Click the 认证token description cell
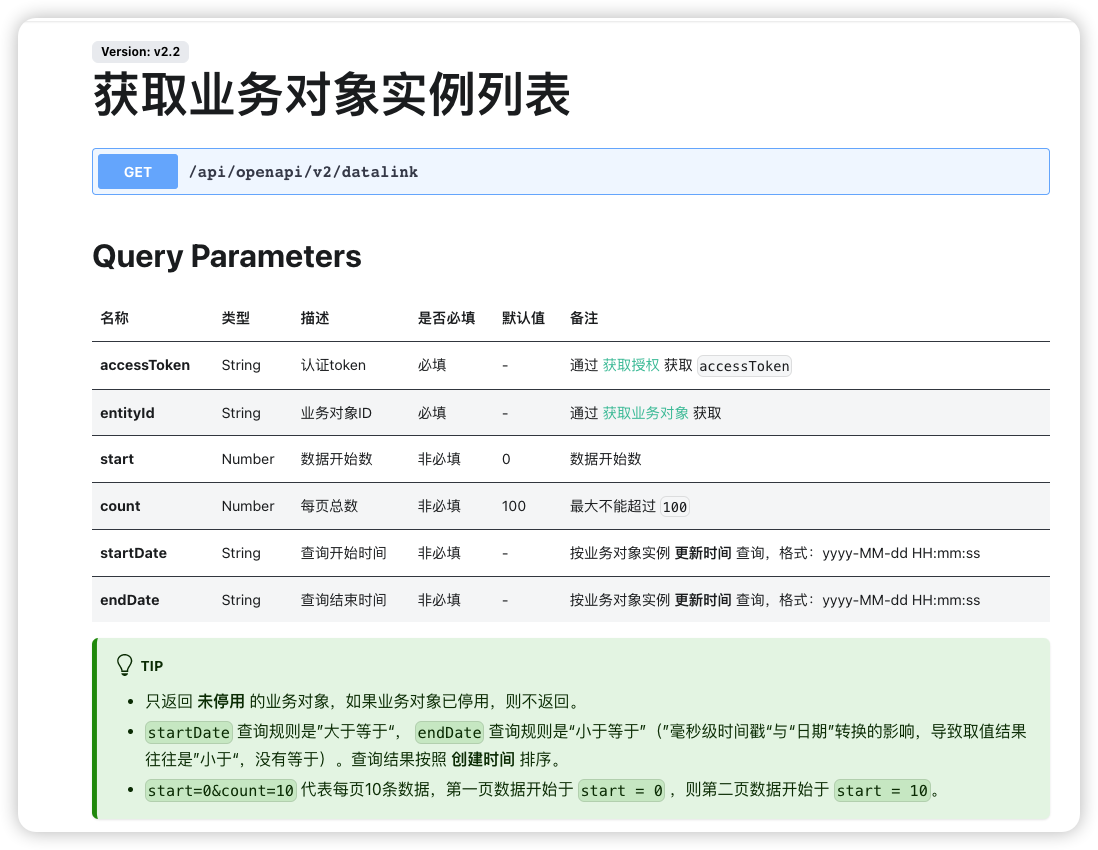1098x850 pixels. click(333, 365)
